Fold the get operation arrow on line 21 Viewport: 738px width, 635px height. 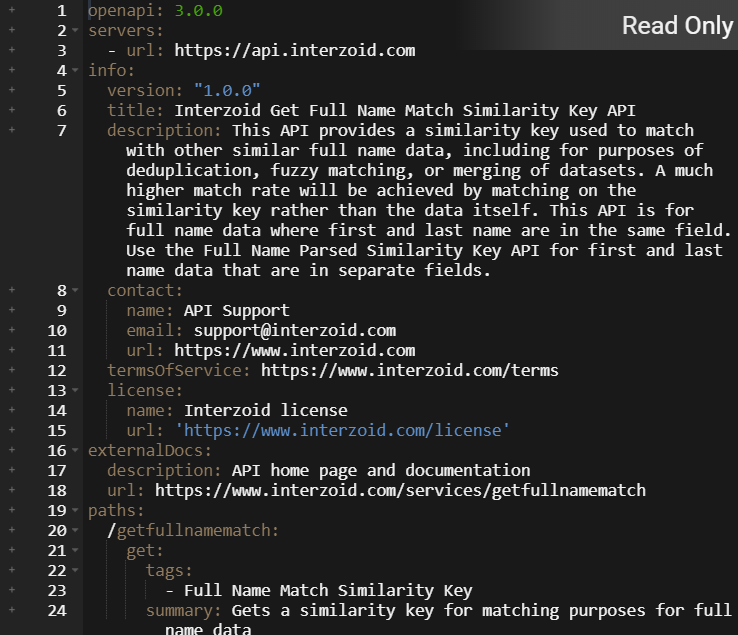75,550
